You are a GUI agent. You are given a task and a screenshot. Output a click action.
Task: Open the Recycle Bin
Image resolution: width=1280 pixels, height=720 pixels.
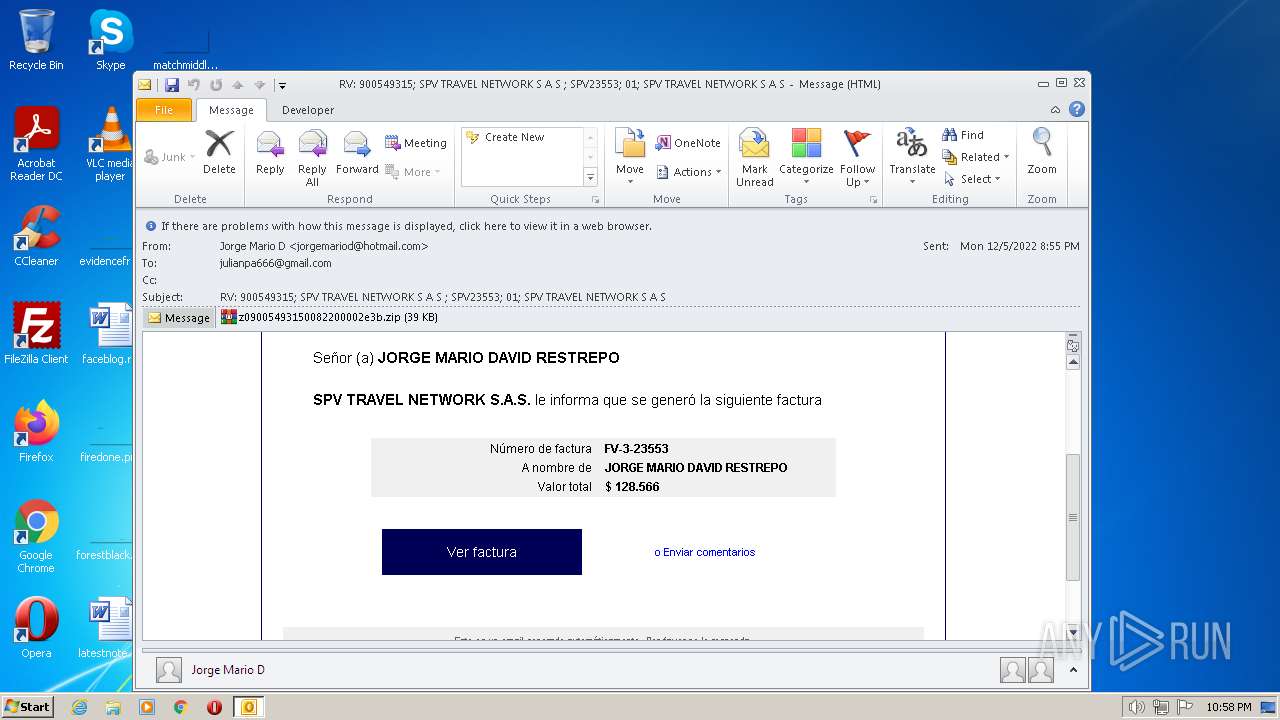pyautogui.click(x=36, y=40)
